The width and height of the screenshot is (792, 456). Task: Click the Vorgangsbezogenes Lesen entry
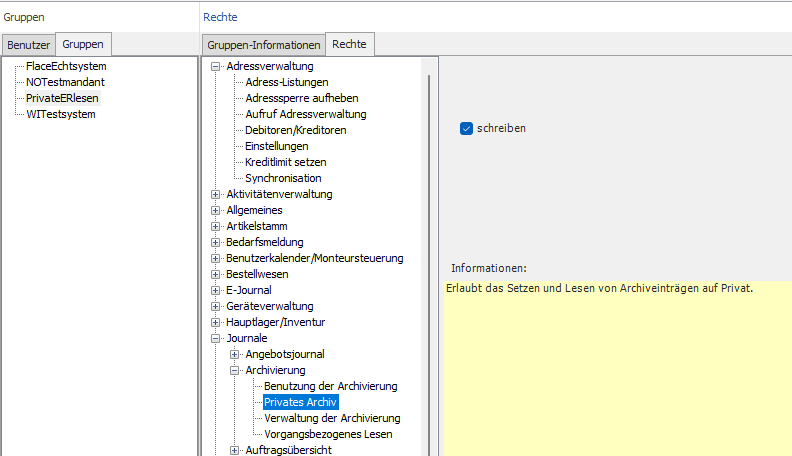[328, 434]
